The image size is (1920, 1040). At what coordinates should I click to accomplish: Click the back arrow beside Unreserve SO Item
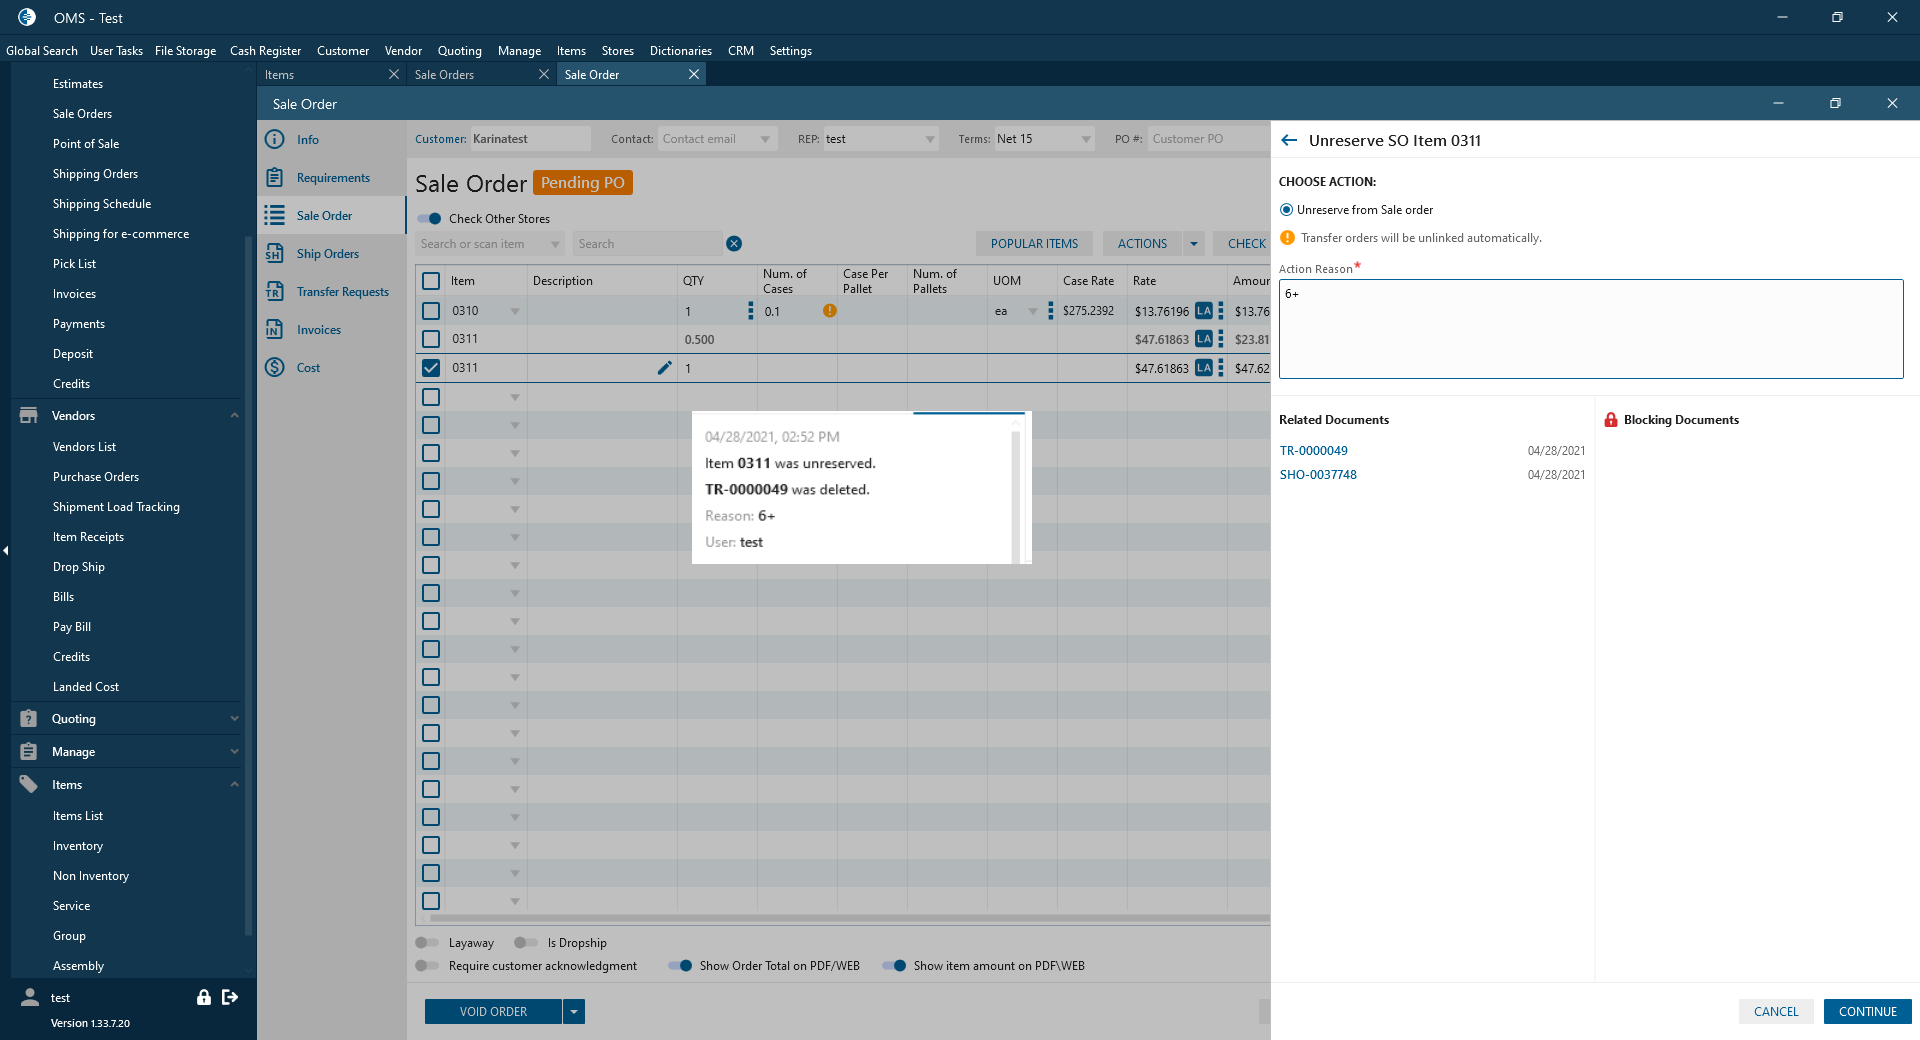point(1289,141)
